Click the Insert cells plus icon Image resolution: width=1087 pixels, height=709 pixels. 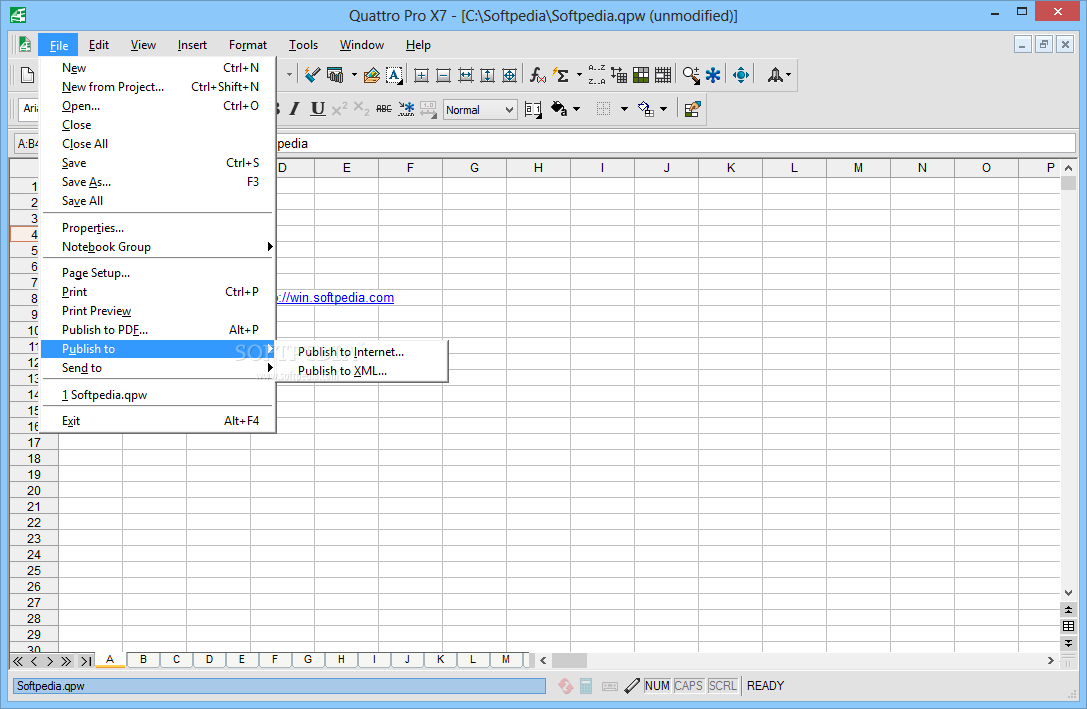coord(421,75)
